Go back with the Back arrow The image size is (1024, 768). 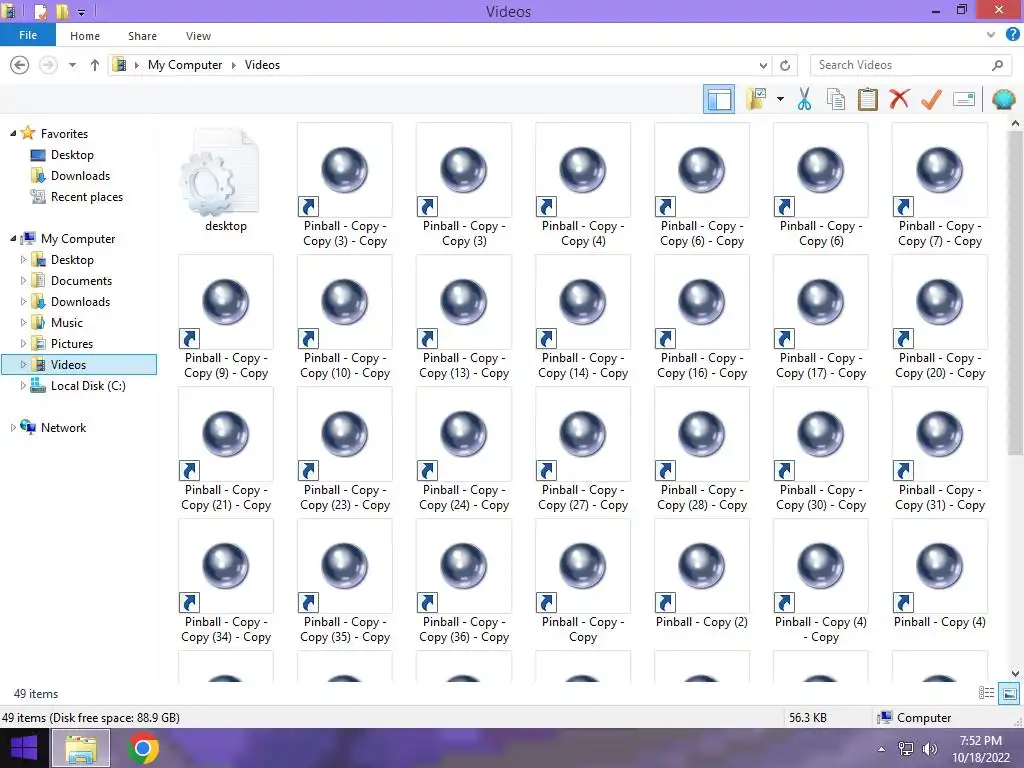(20, 65)
